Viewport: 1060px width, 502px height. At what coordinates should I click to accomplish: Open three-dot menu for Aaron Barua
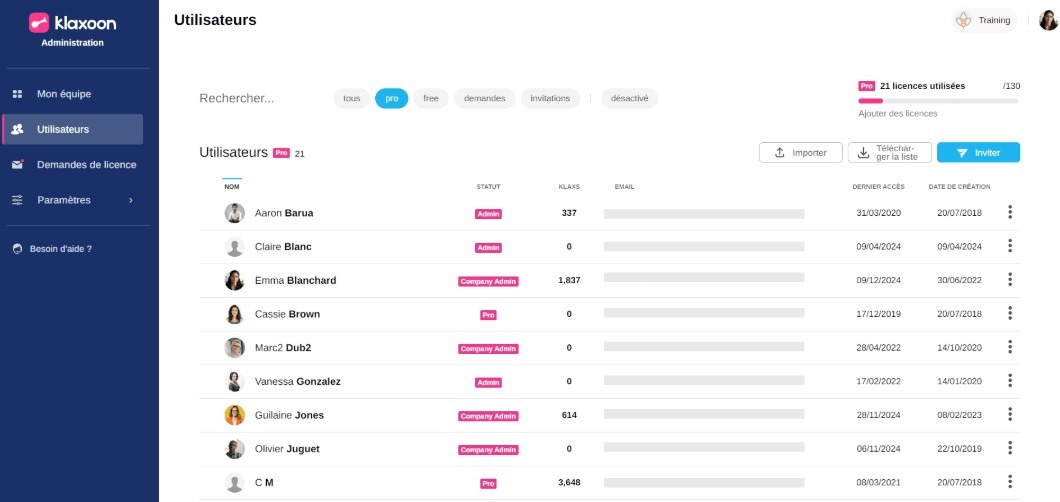click(x=1010, y=212)
